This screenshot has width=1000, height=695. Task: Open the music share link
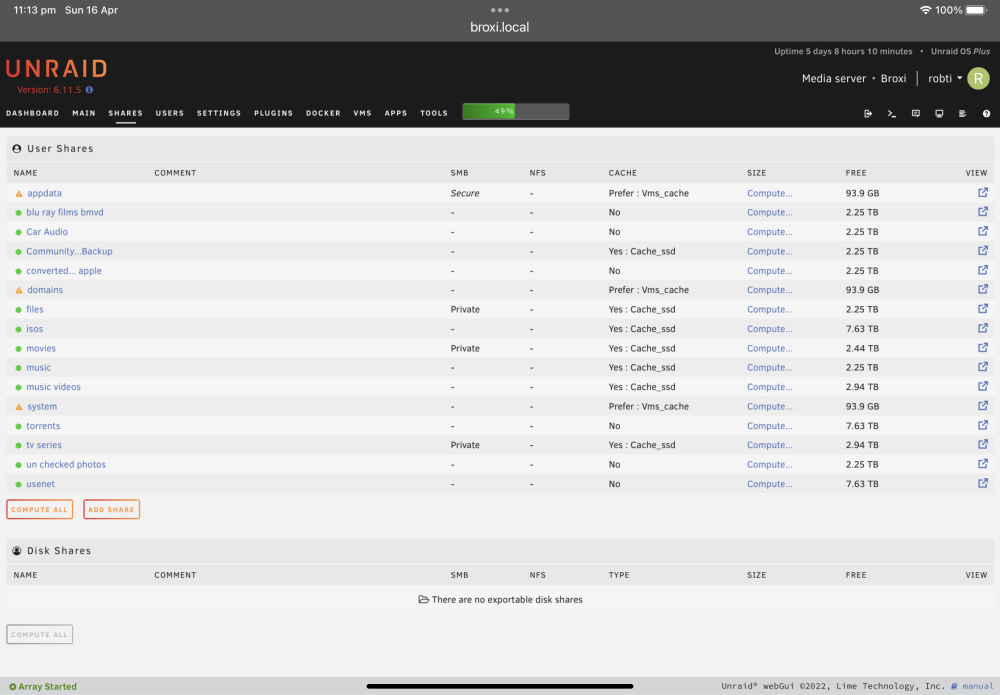pyautogui.click(x=38, y=368)
